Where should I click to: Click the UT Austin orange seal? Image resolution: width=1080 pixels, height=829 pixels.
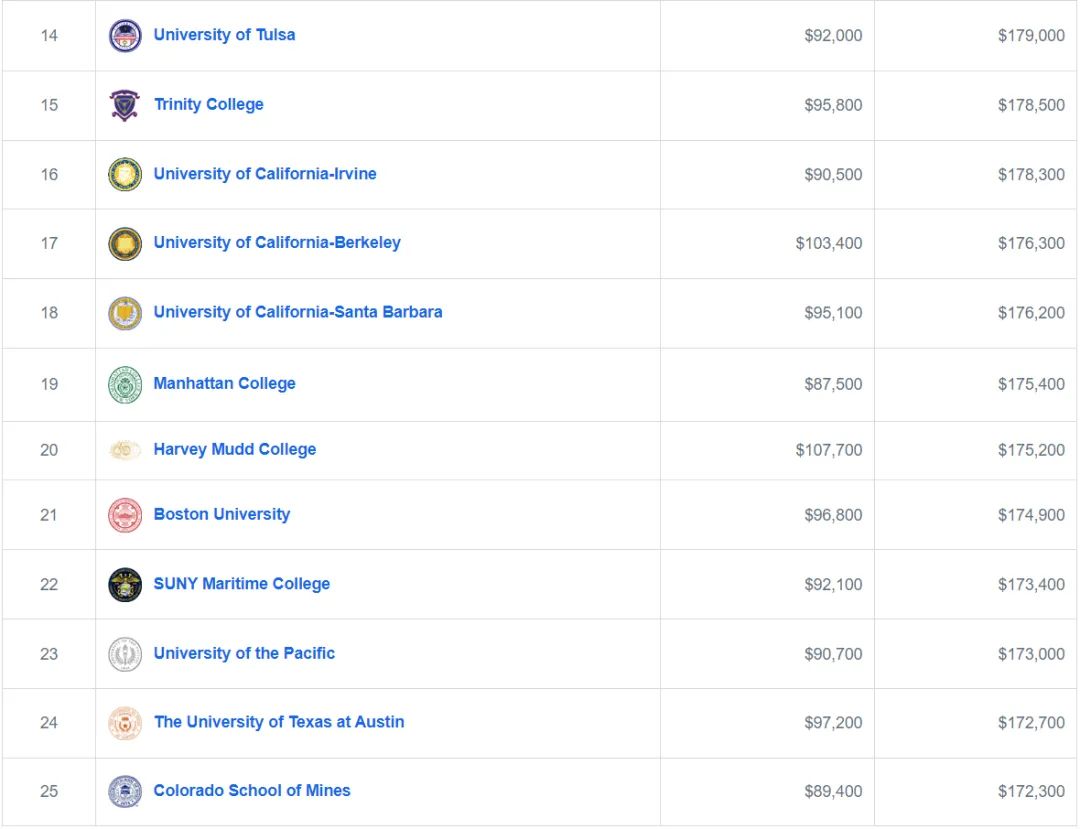pos(125,723)
